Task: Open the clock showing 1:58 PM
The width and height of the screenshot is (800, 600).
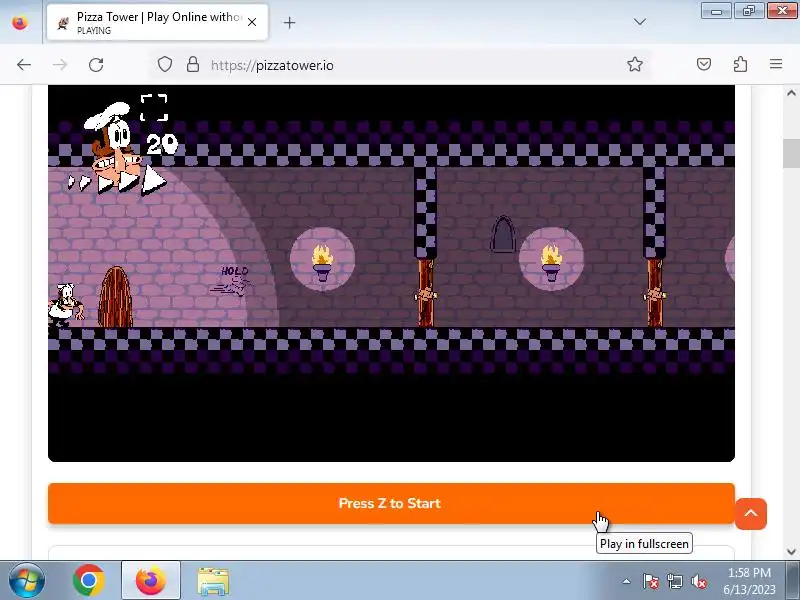Action: [749, 581]
